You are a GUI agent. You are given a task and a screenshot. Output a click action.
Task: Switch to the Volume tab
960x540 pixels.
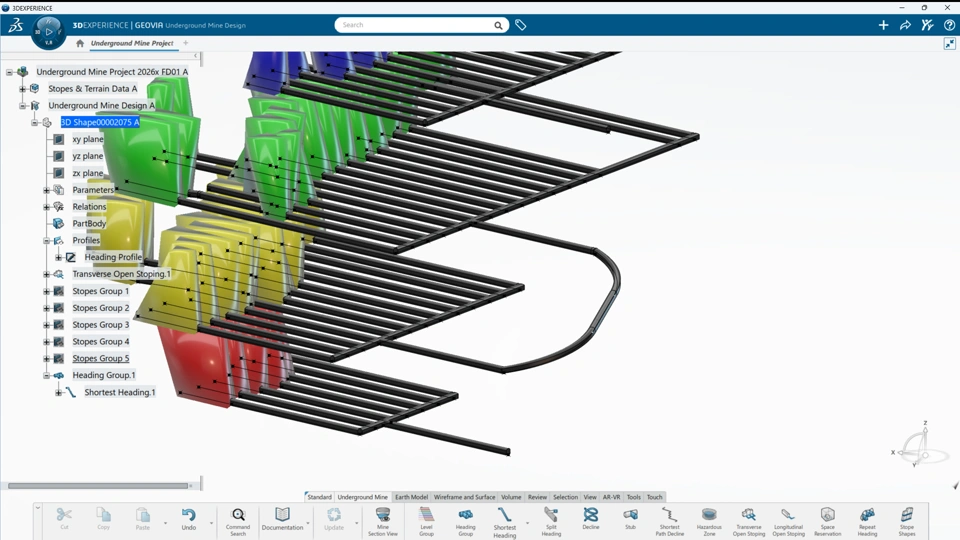[511, 497]
